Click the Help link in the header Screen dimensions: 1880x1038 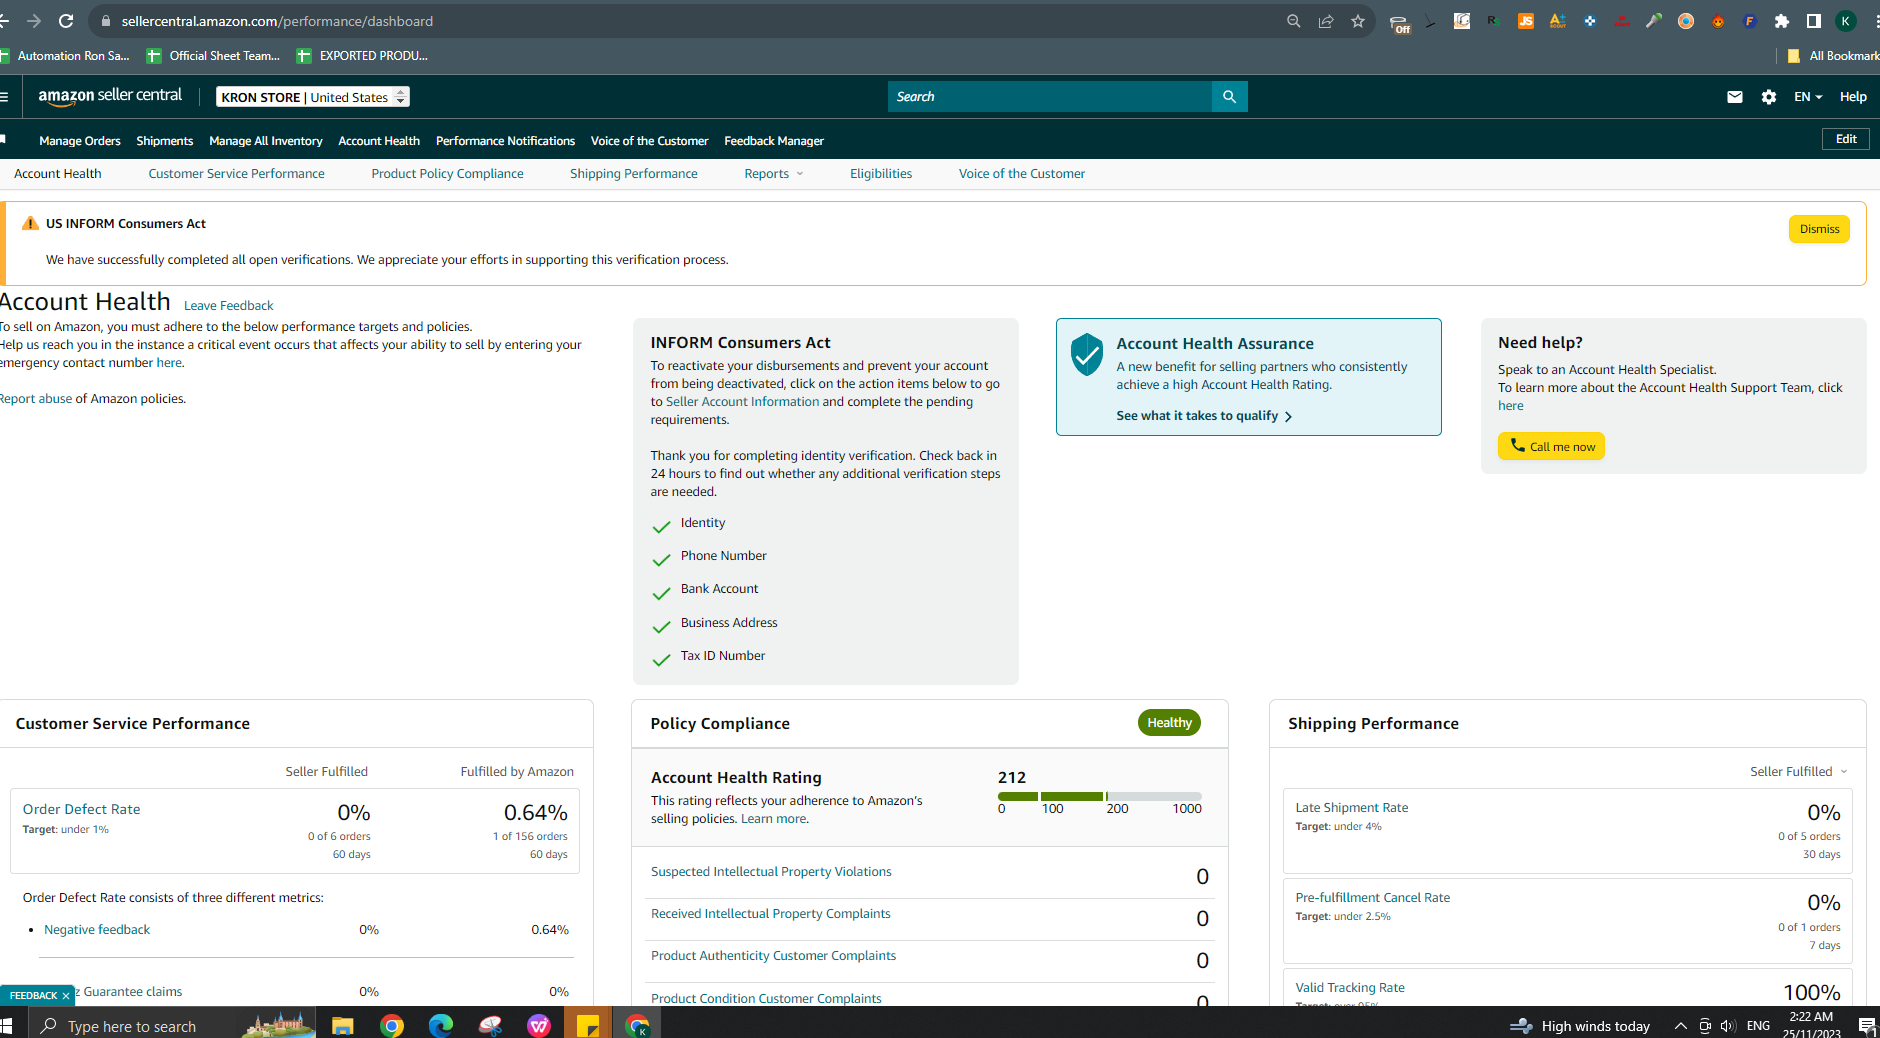pos(1853,97)
